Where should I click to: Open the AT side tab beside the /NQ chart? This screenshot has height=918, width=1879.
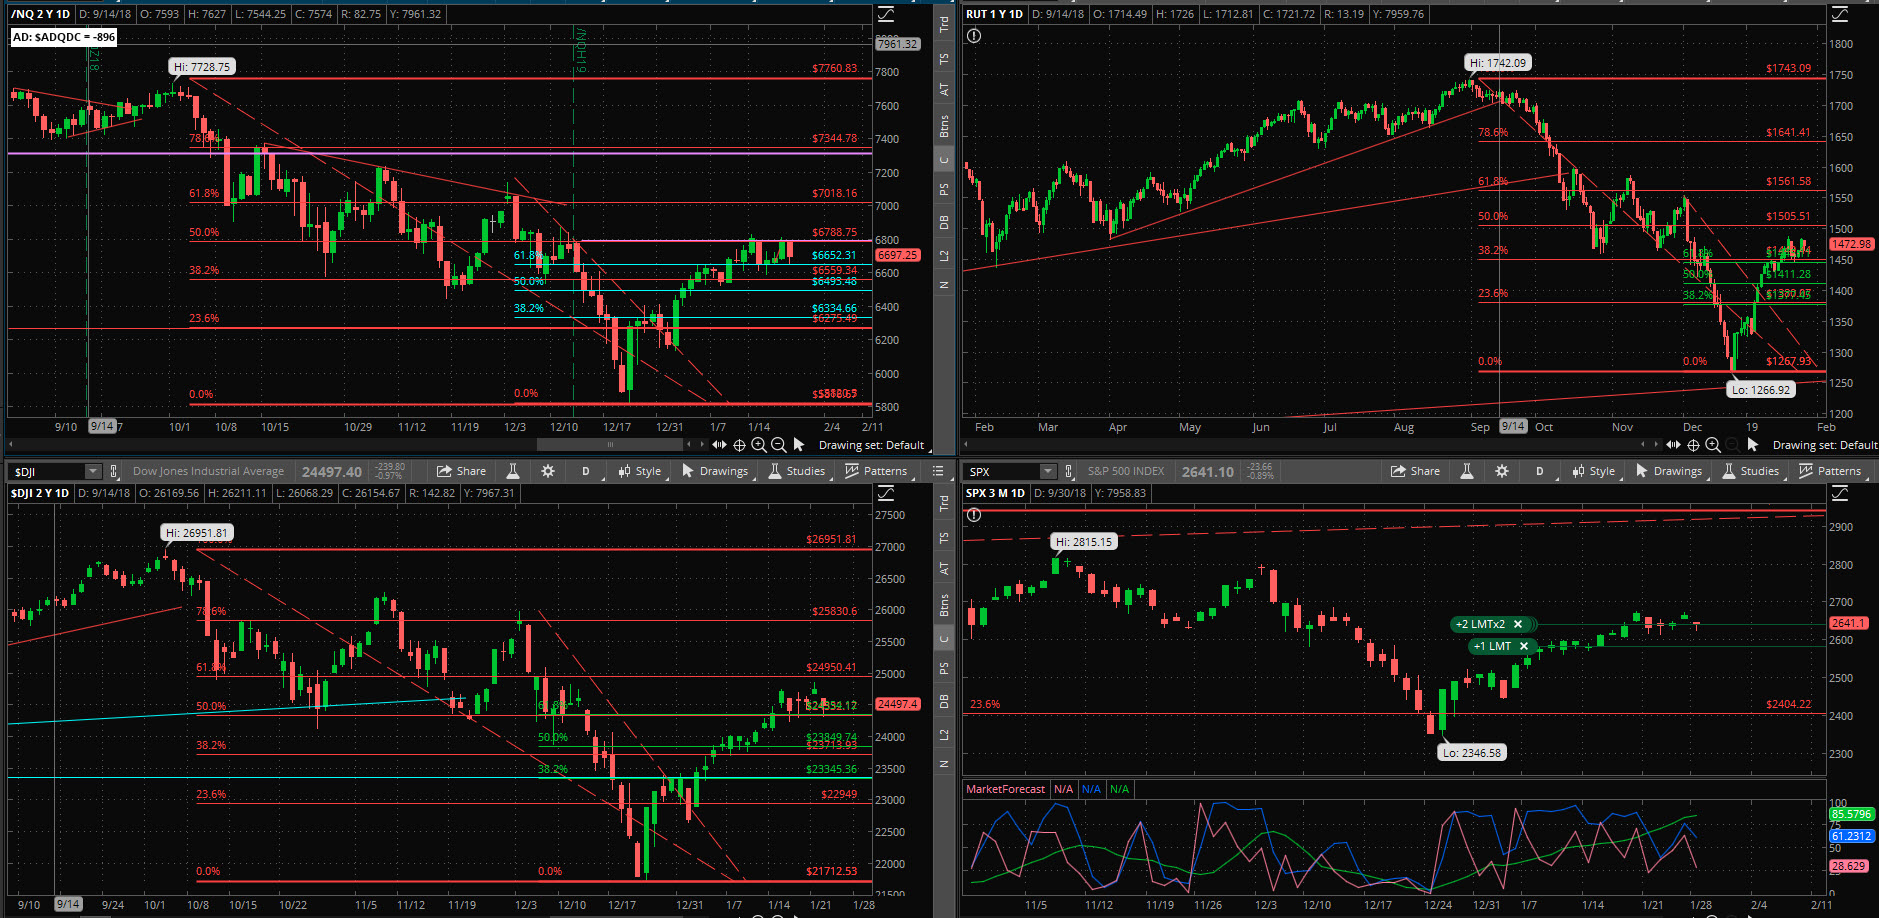(x=944, y=89)
